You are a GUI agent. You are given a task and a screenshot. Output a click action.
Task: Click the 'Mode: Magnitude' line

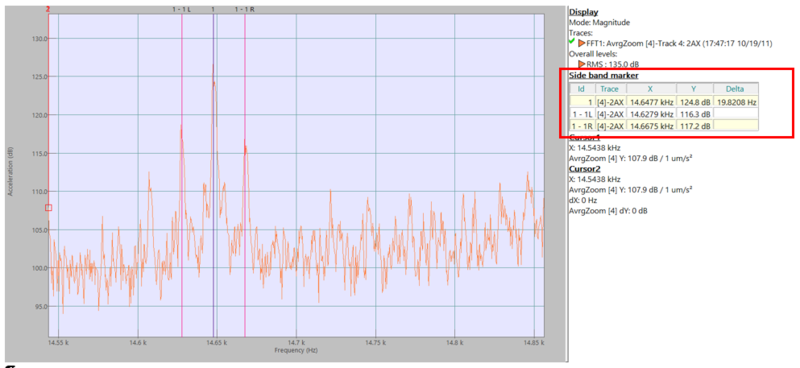pyautogui.click(x=599, y=22)
